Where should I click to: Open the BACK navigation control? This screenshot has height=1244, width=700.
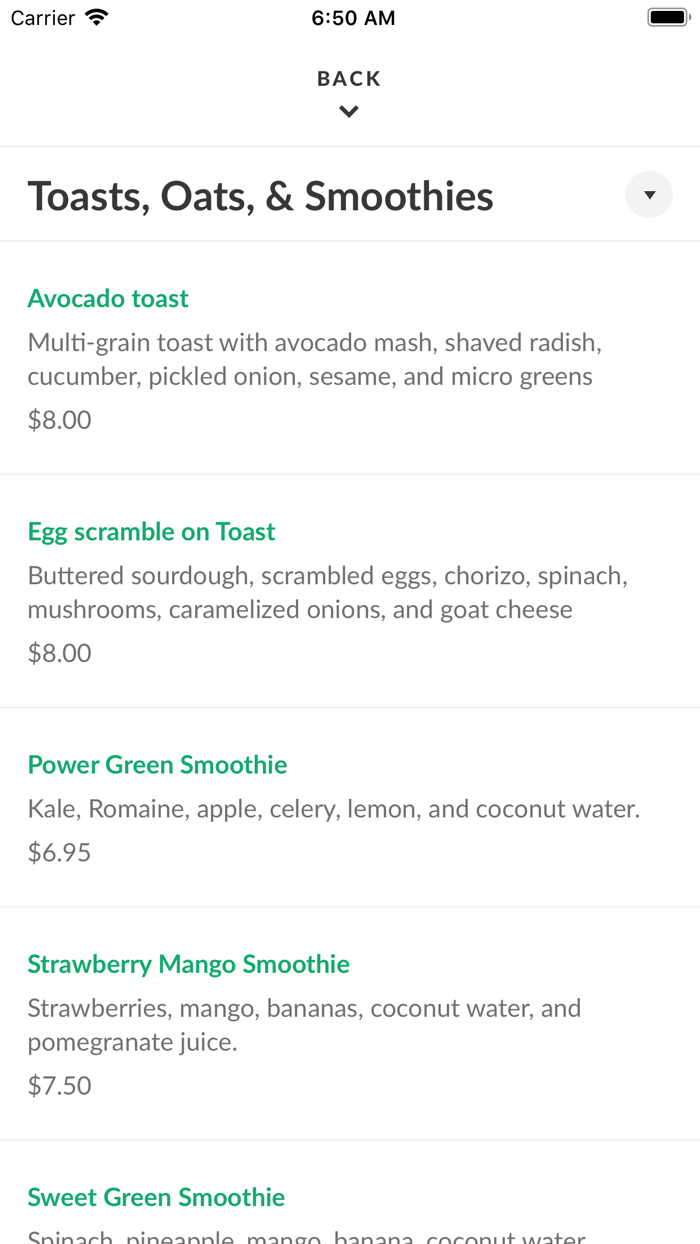(x=348, y=78)
